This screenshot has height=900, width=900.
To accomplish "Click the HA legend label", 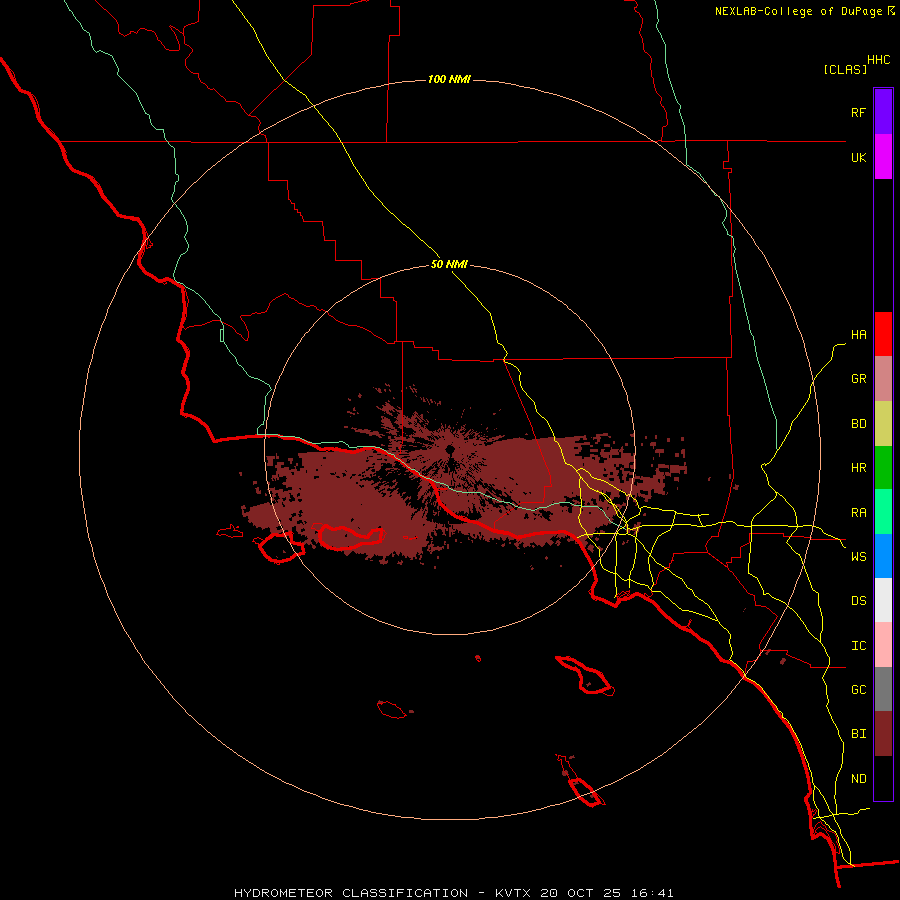I will [x=859, y=335].
